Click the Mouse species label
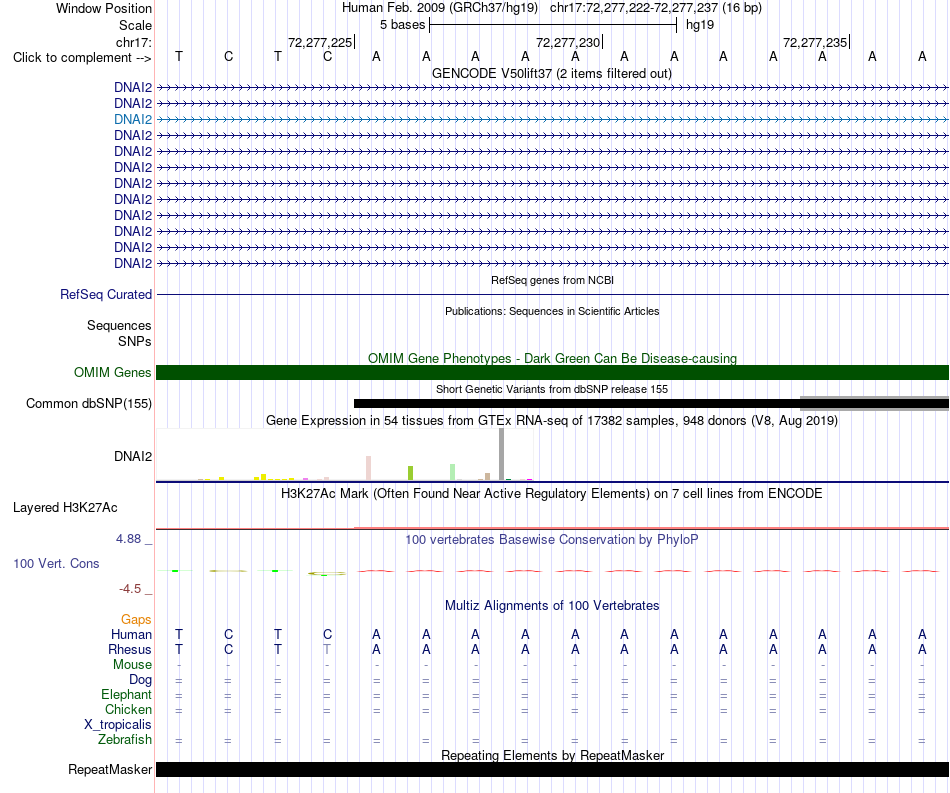Image resolution: width=950 pixels, height=793 pixels. tap(132, 665)
